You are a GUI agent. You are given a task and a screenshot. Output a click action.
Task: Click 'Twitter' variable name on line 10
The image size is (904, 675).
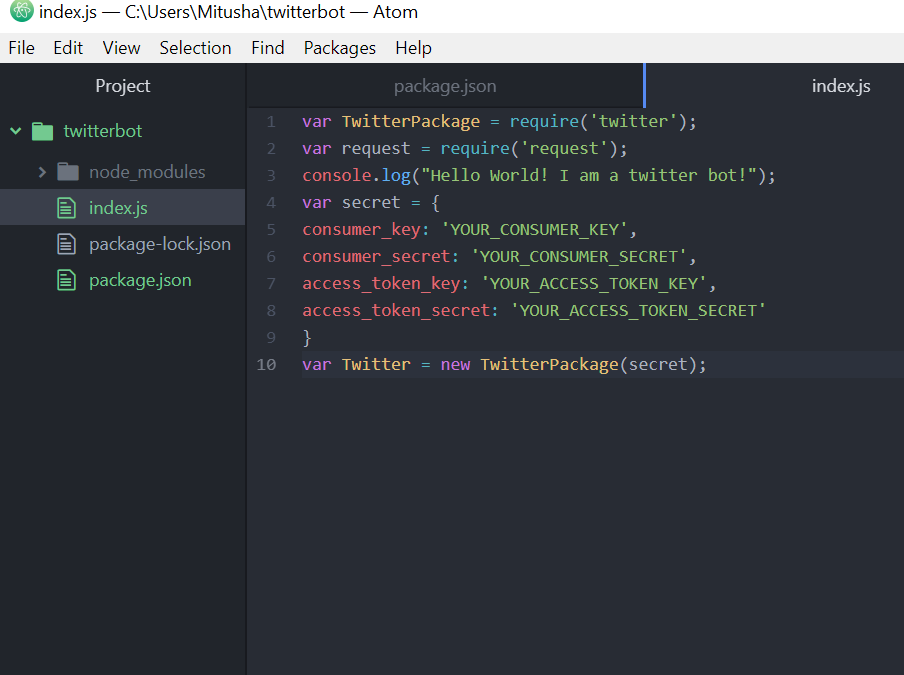pos(376,365)
